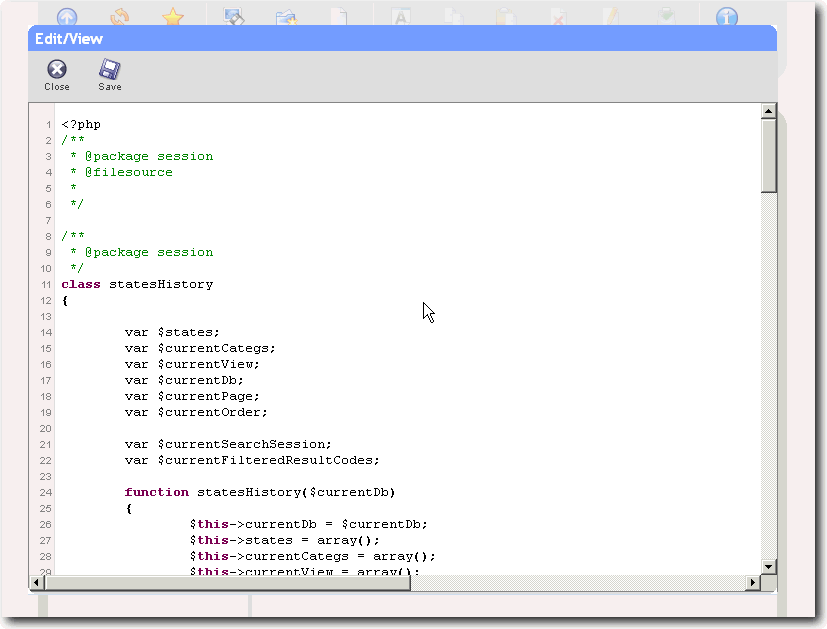The image size is (827, 629).
Task: Click the 'var $currentOrder;' line
Action: tap(196, 412)
